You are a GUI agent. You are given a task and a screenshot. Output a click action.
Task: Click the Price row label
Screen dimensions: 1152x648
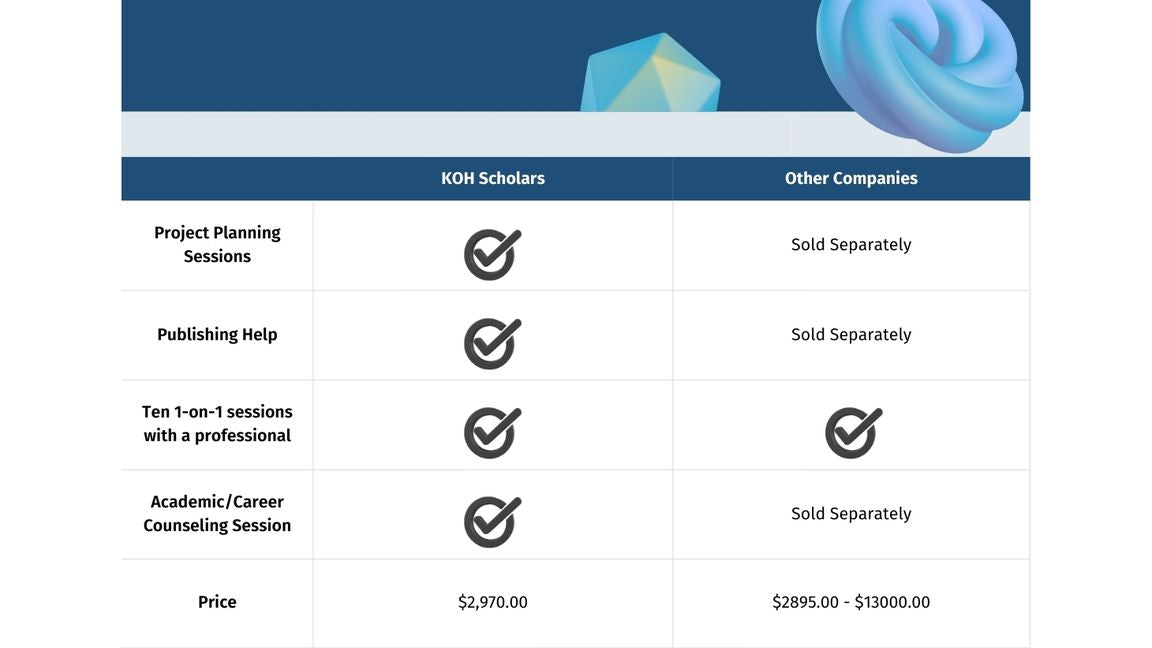tap(217, 602)
